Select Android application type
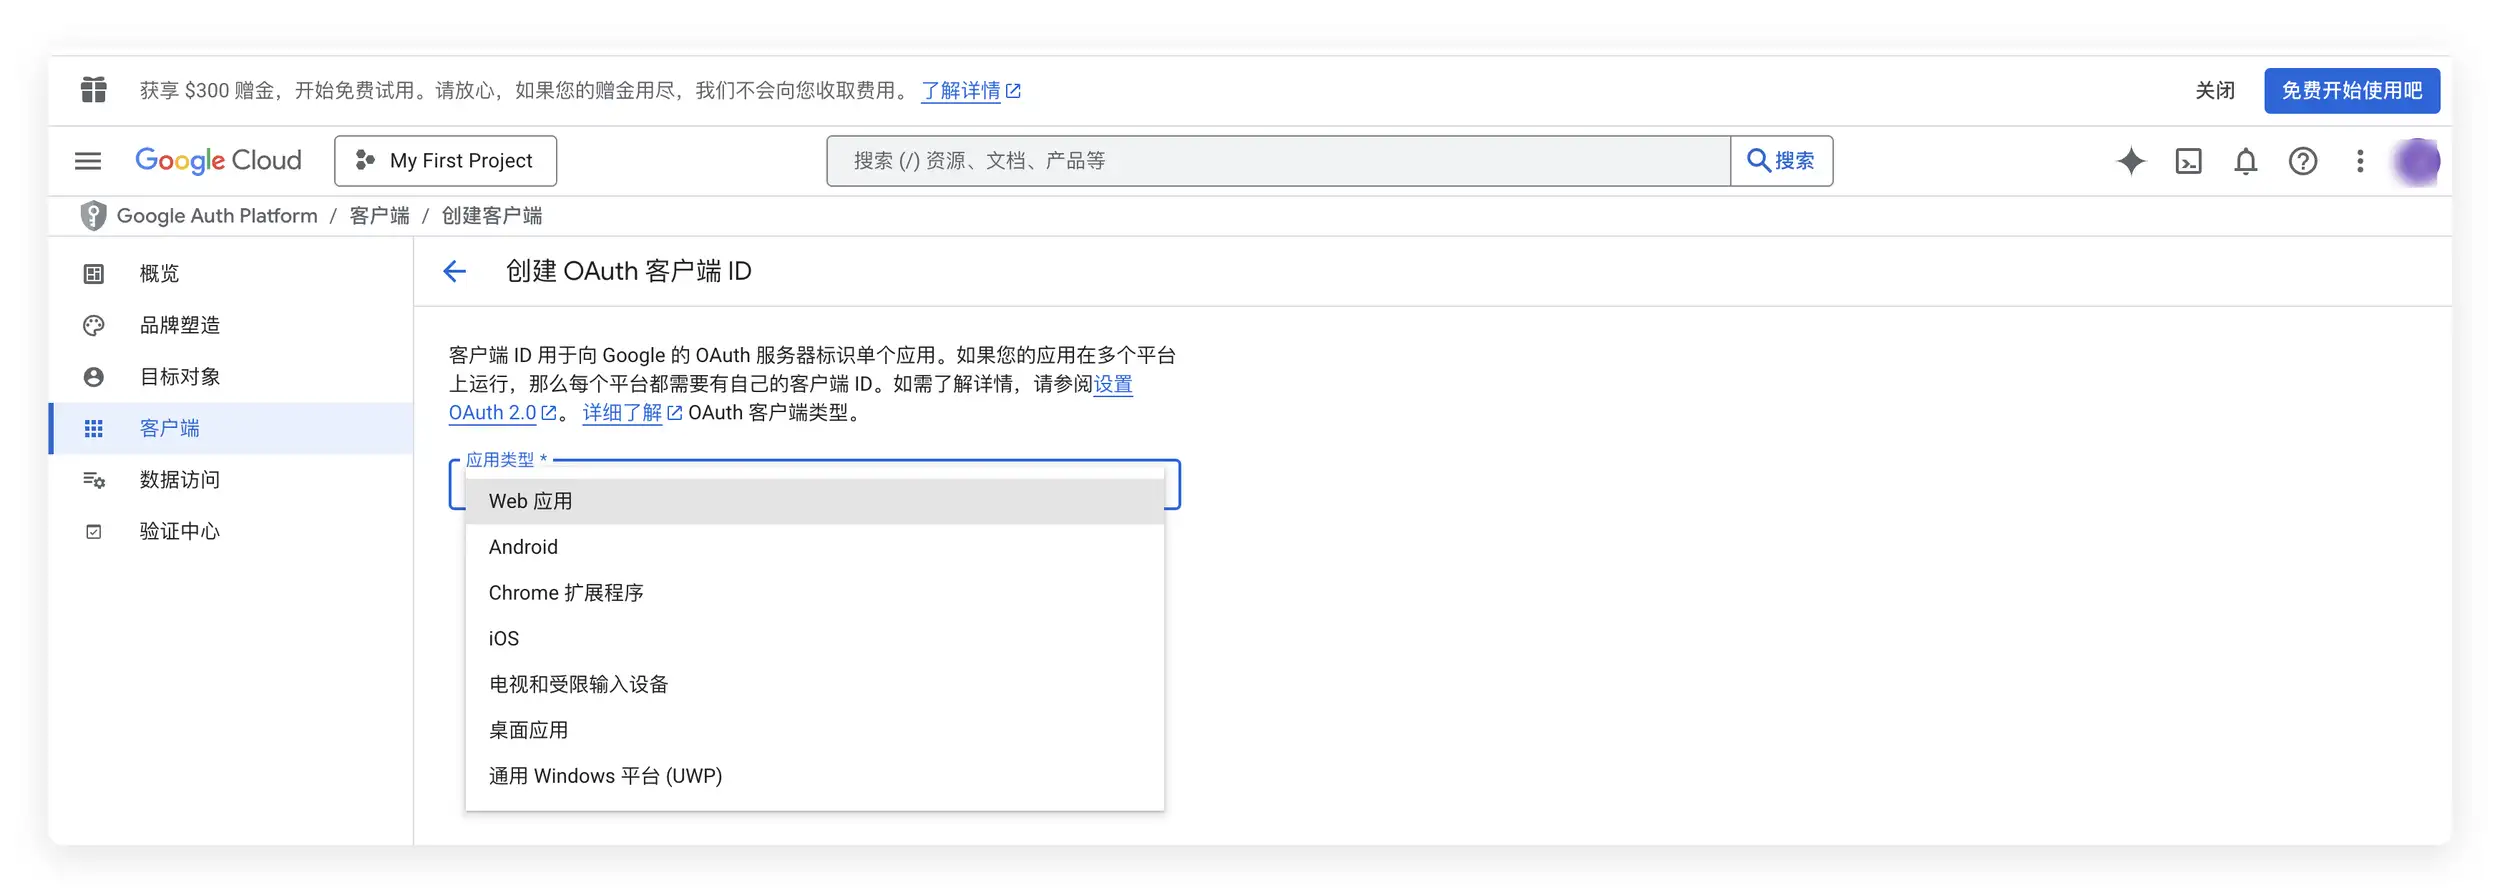 (815, 547)
